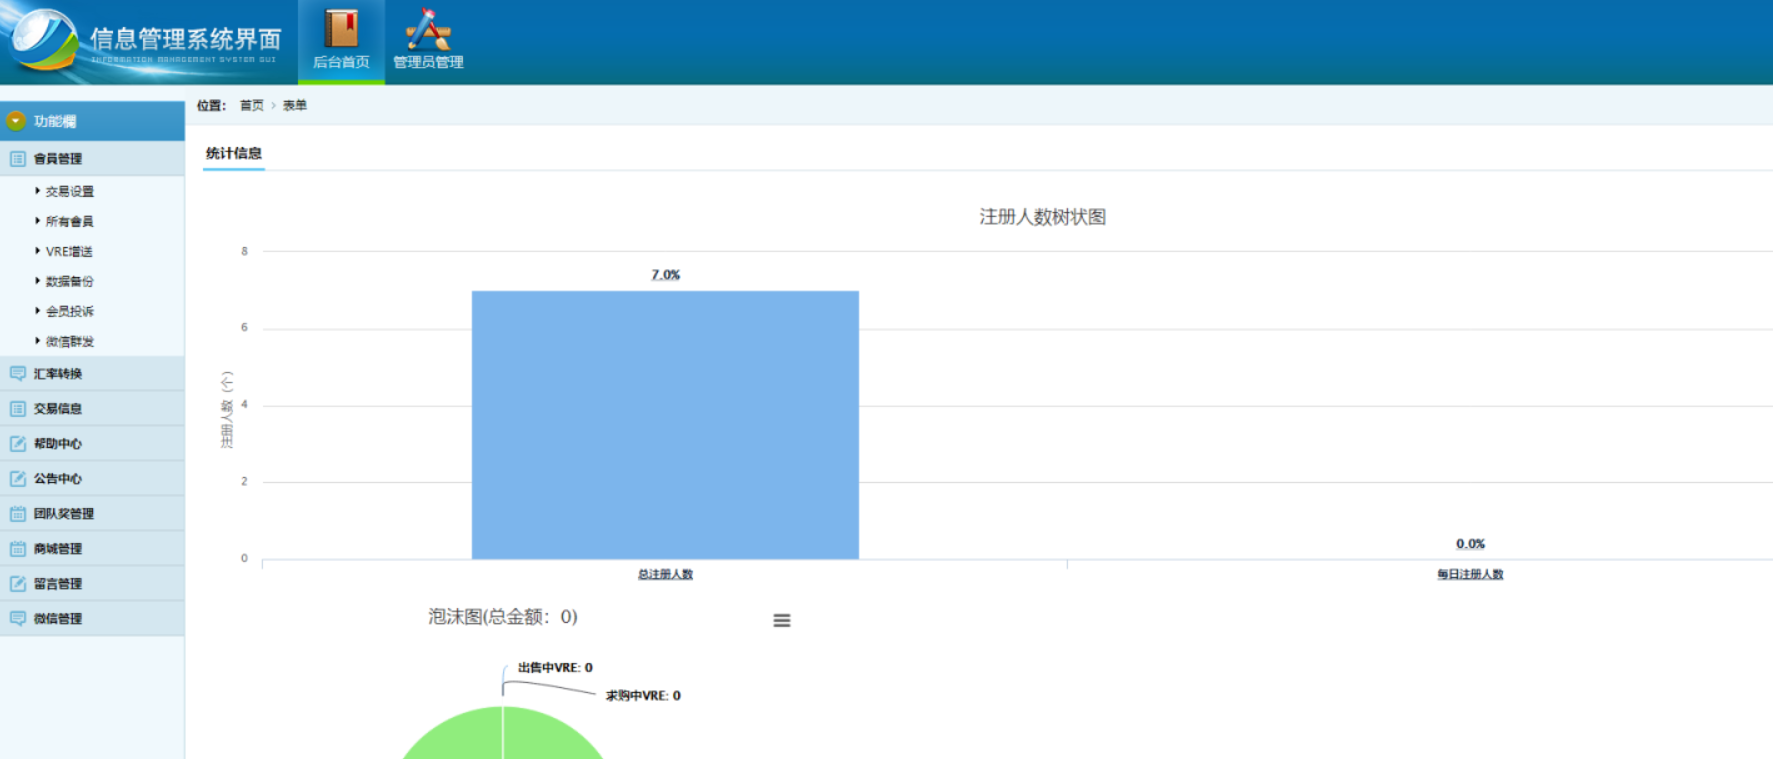1773x759 pixels.
Task: Open the 数据备份 submenu item
Action: pyautogui.click(x=69, y=281)
